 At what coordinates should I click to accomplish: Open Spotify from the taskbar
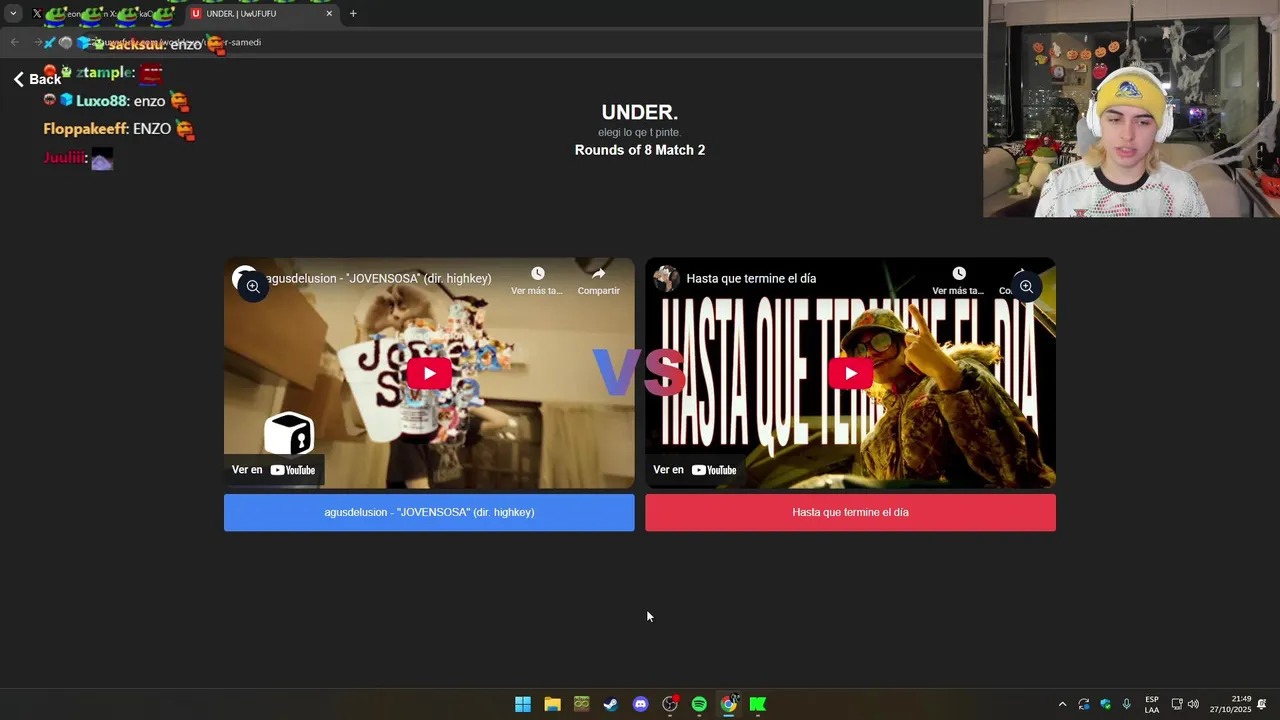(699, 704)
